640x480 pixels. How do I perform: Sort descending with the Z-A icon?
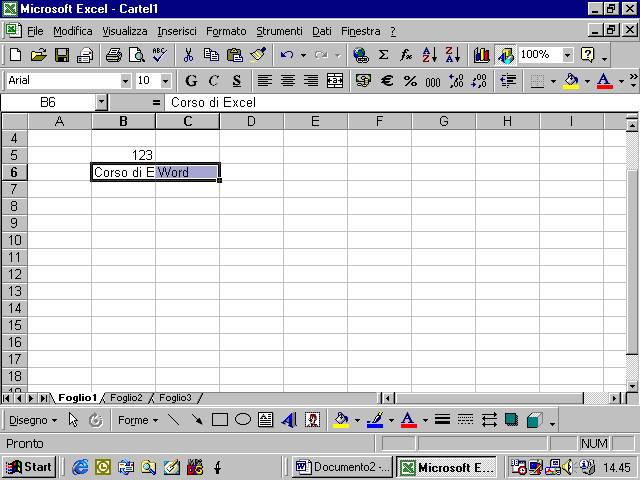pos(453,55)
